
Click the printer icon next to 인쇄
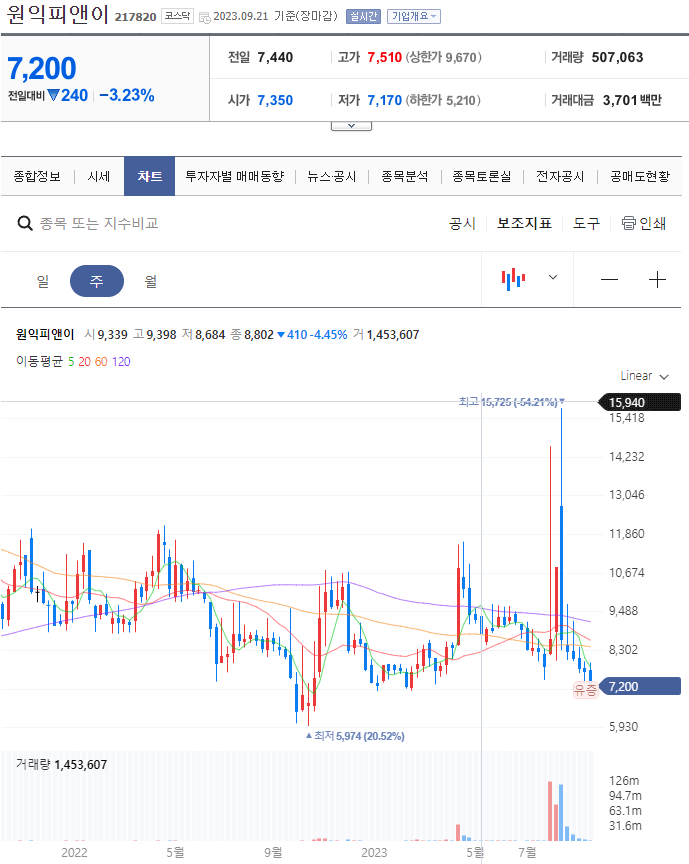(x=628, y=223)
